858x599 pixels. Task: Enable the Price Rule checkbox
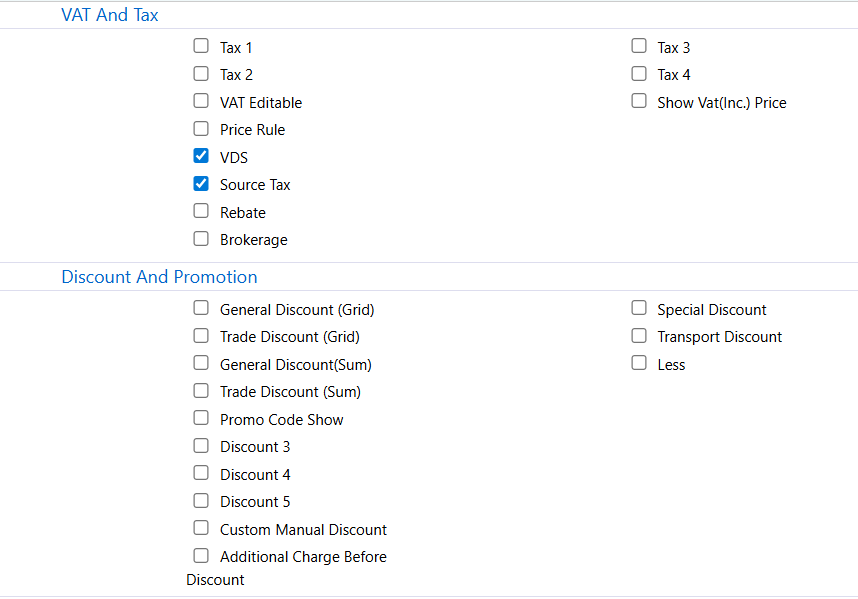(x=201, y=128)
